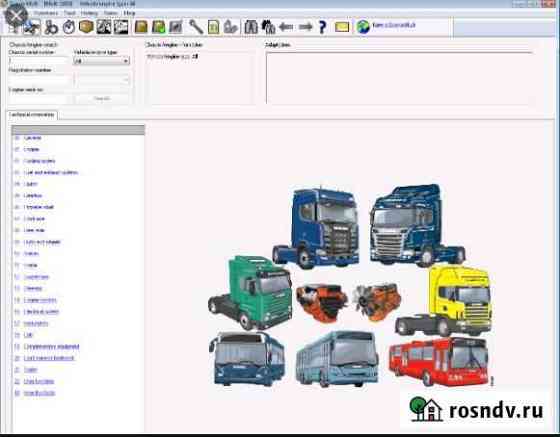Click the chassis serial number field

click(38, 60)
